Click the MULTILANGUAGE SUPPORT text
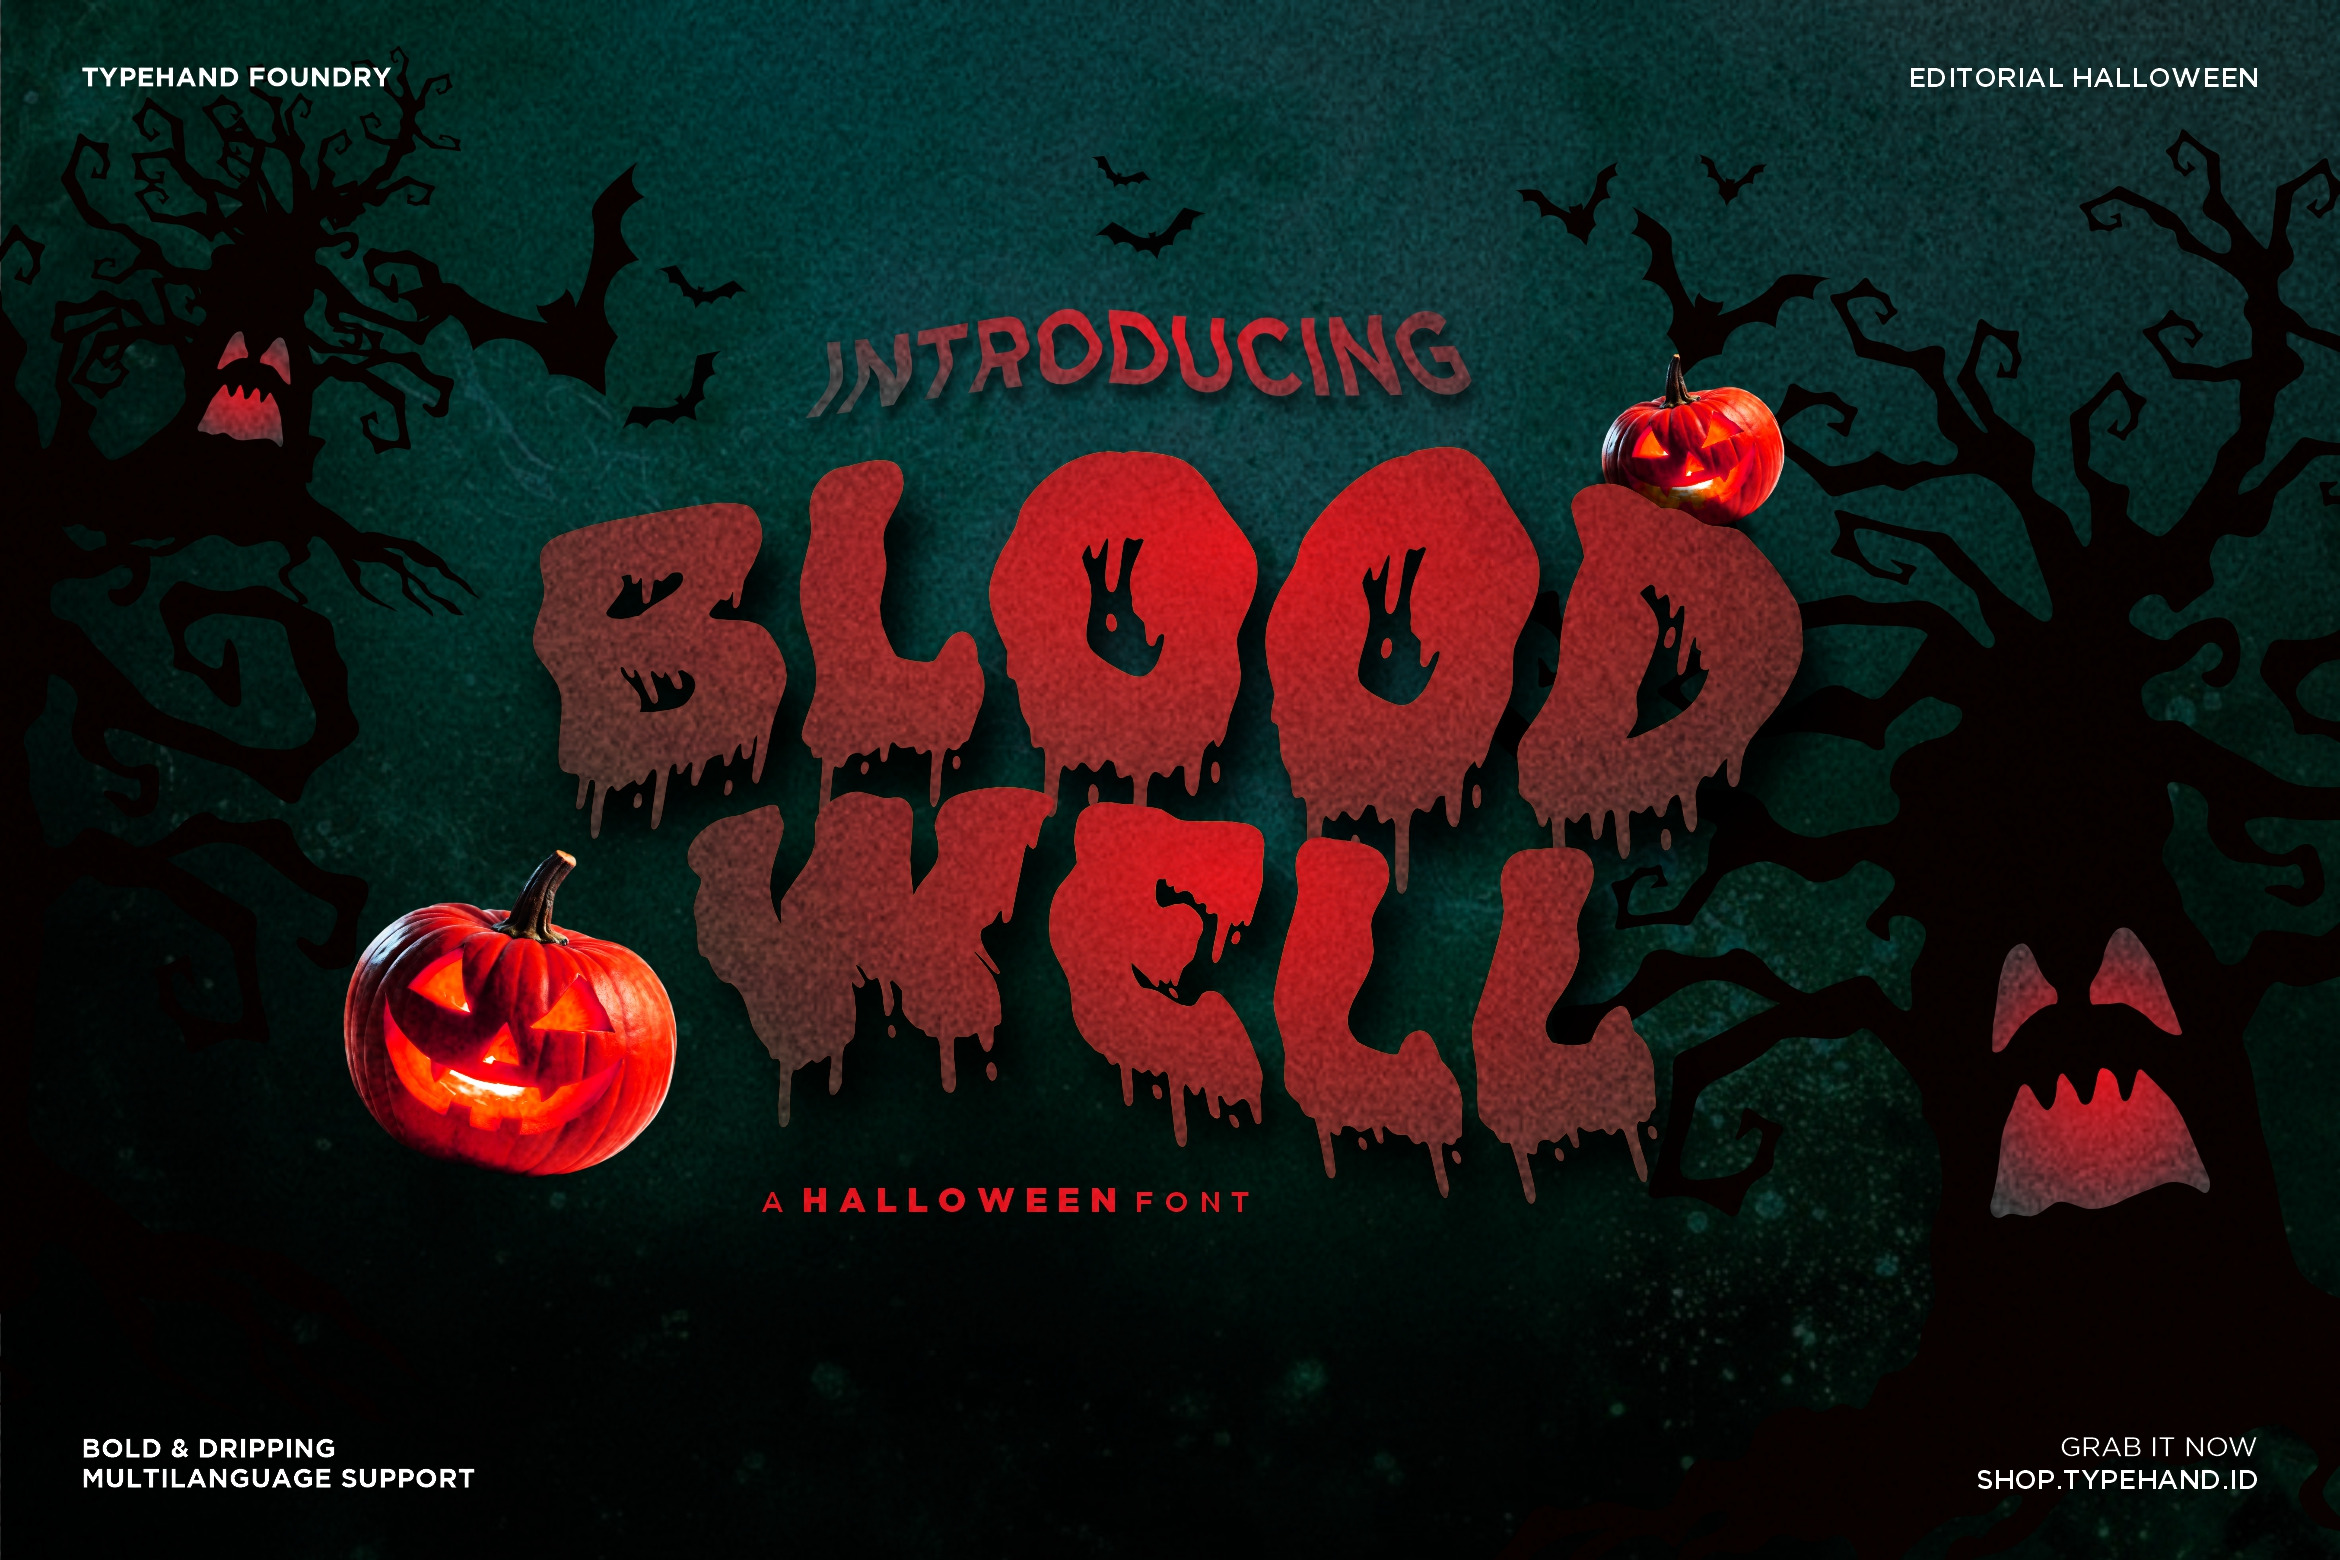Viewport: 2340px width, 1560px height. 278,1478
